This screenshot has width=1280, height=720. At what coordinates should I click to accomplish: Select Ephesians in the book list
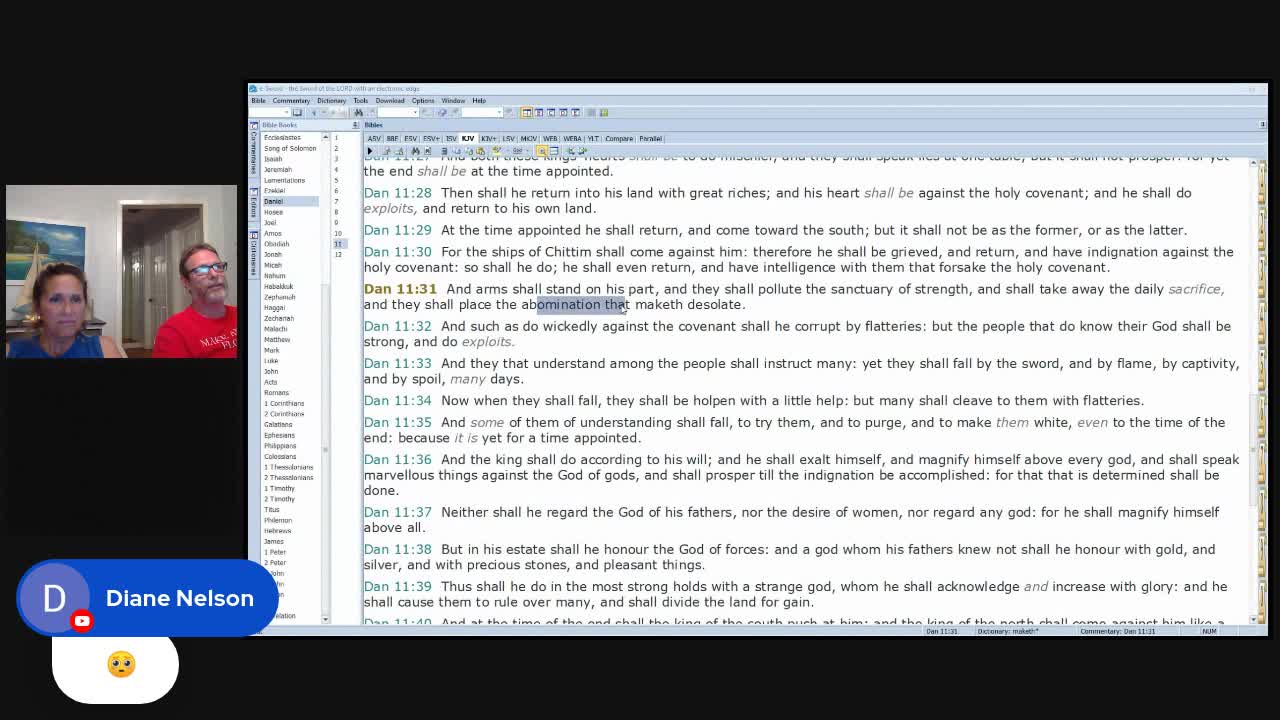click(279, 435)
